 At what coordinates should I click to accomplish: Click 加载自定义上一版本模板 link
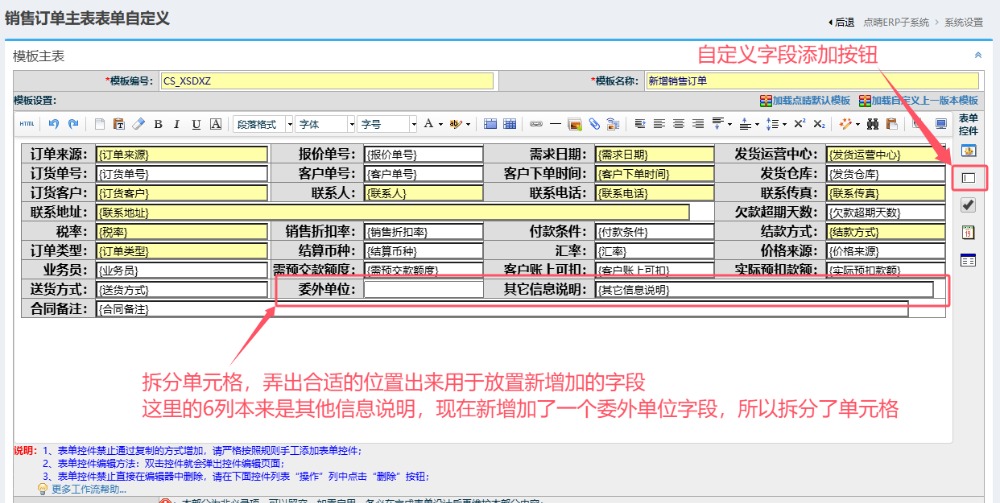tap(923, 101)
